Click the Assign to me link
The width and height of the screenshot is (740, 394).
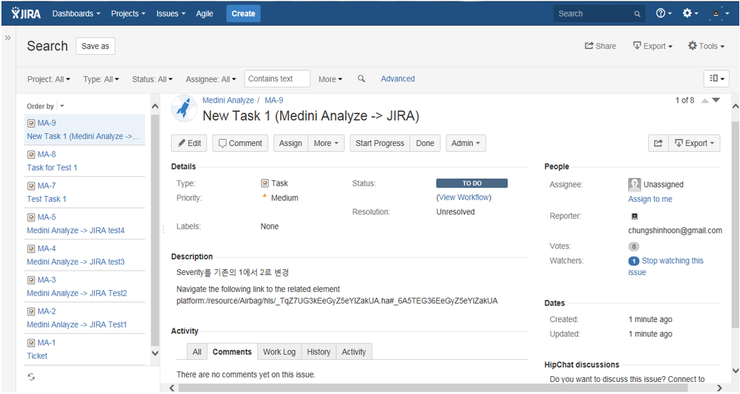click(650, 199)
